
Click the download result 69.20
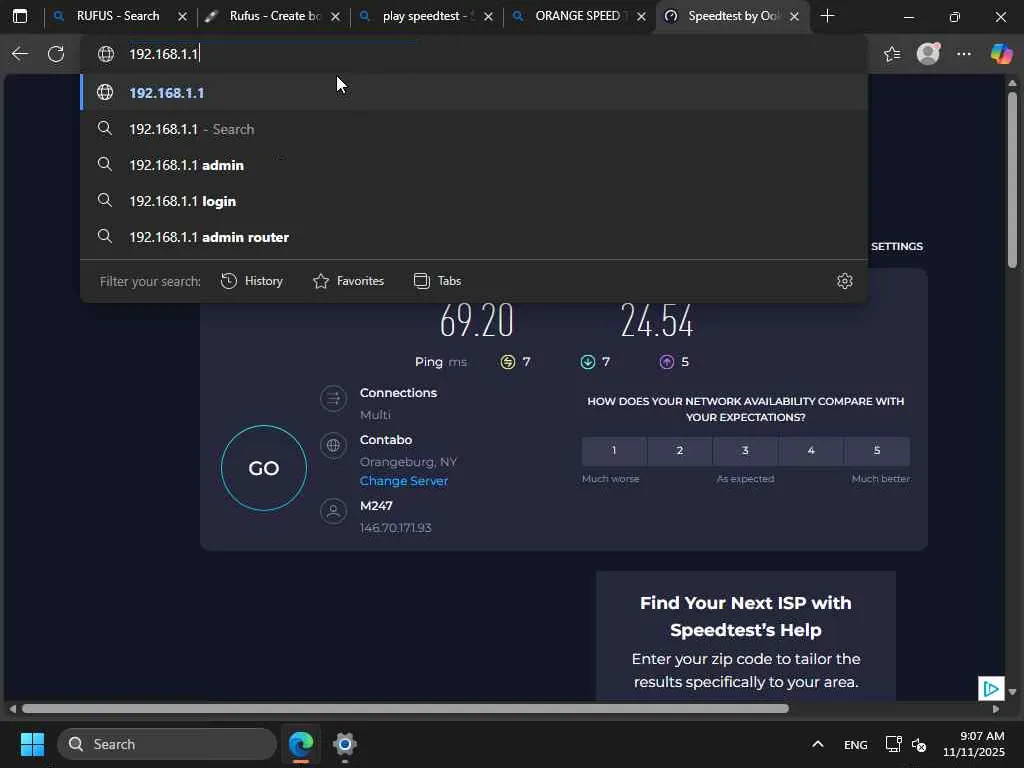click(477, 321)
